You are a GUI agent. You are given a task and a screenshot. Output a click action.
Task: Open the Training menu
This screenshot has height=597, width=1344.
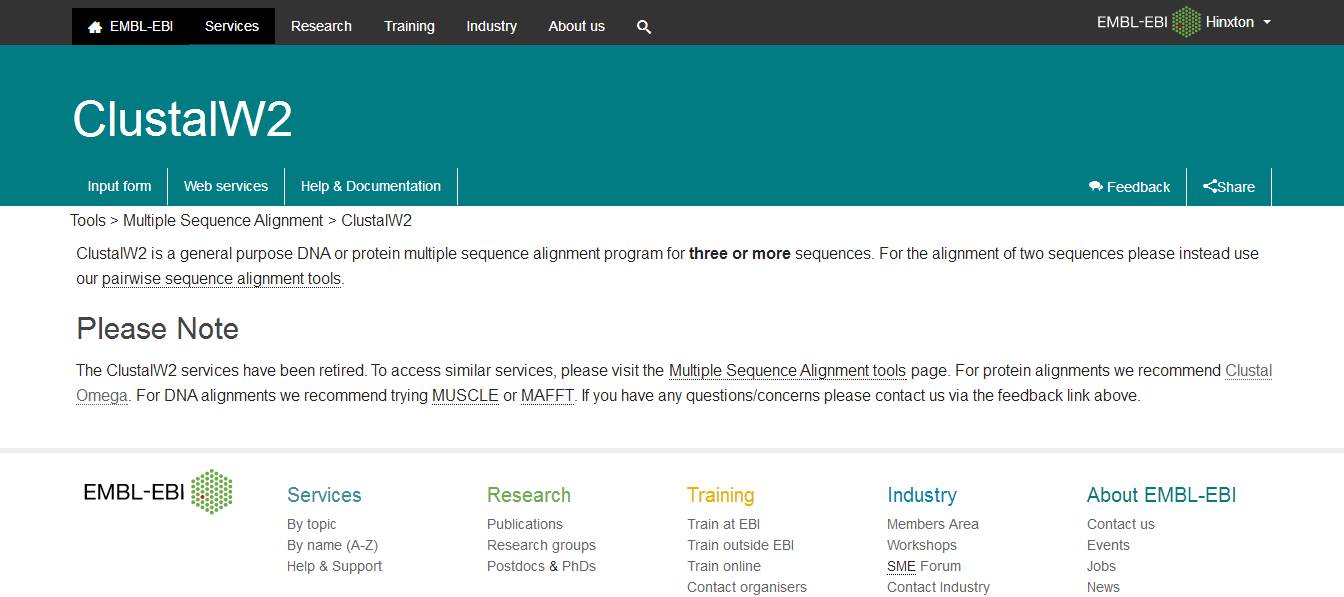(409, 26)
